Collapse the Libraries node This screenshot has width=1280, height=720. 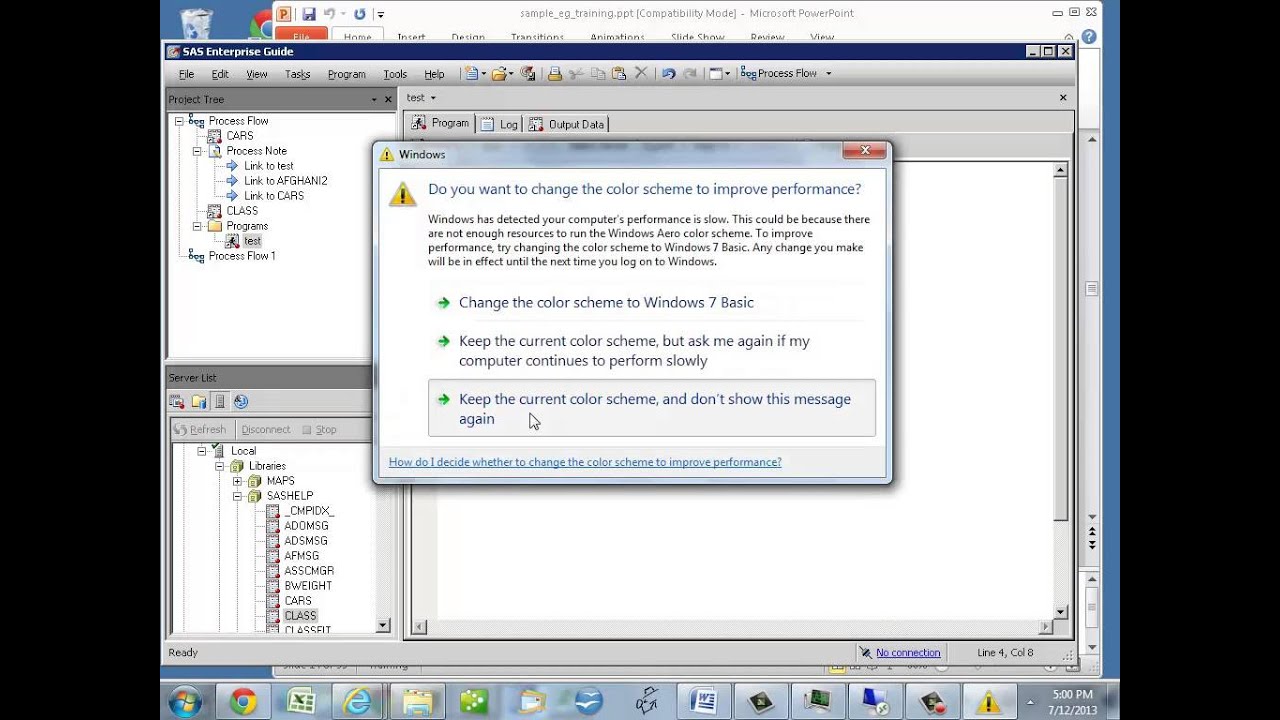click(x=220, y=466)
